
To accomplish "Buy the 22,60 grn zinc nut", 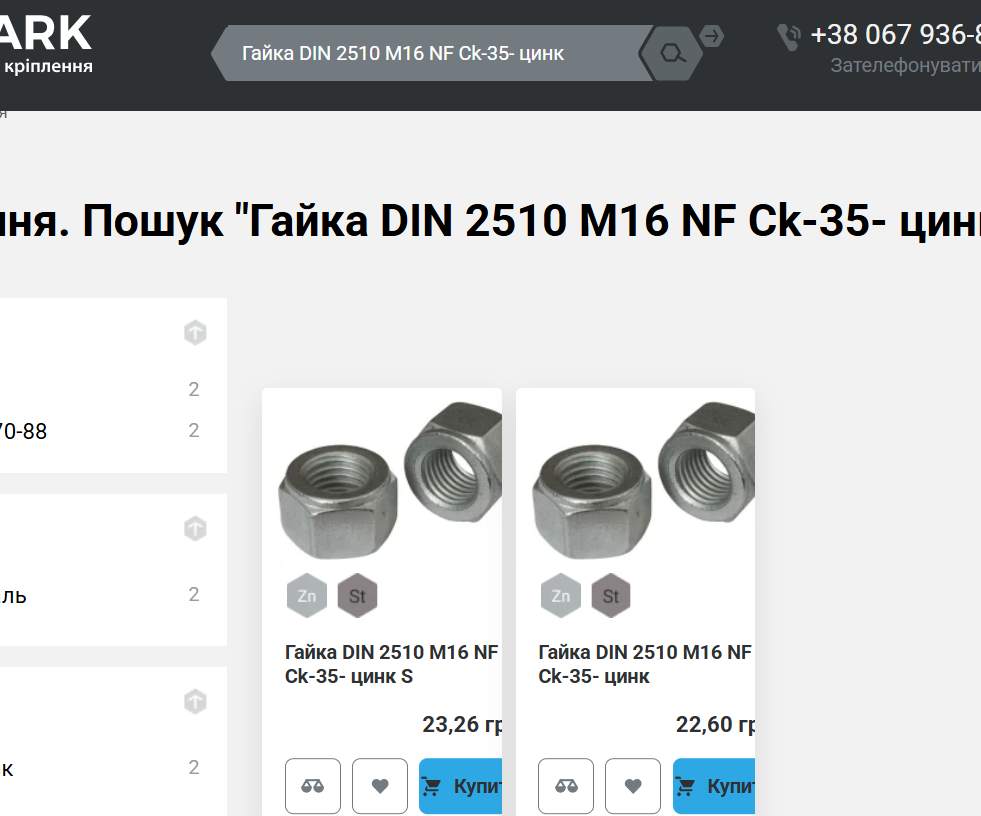I will [714, 786].
